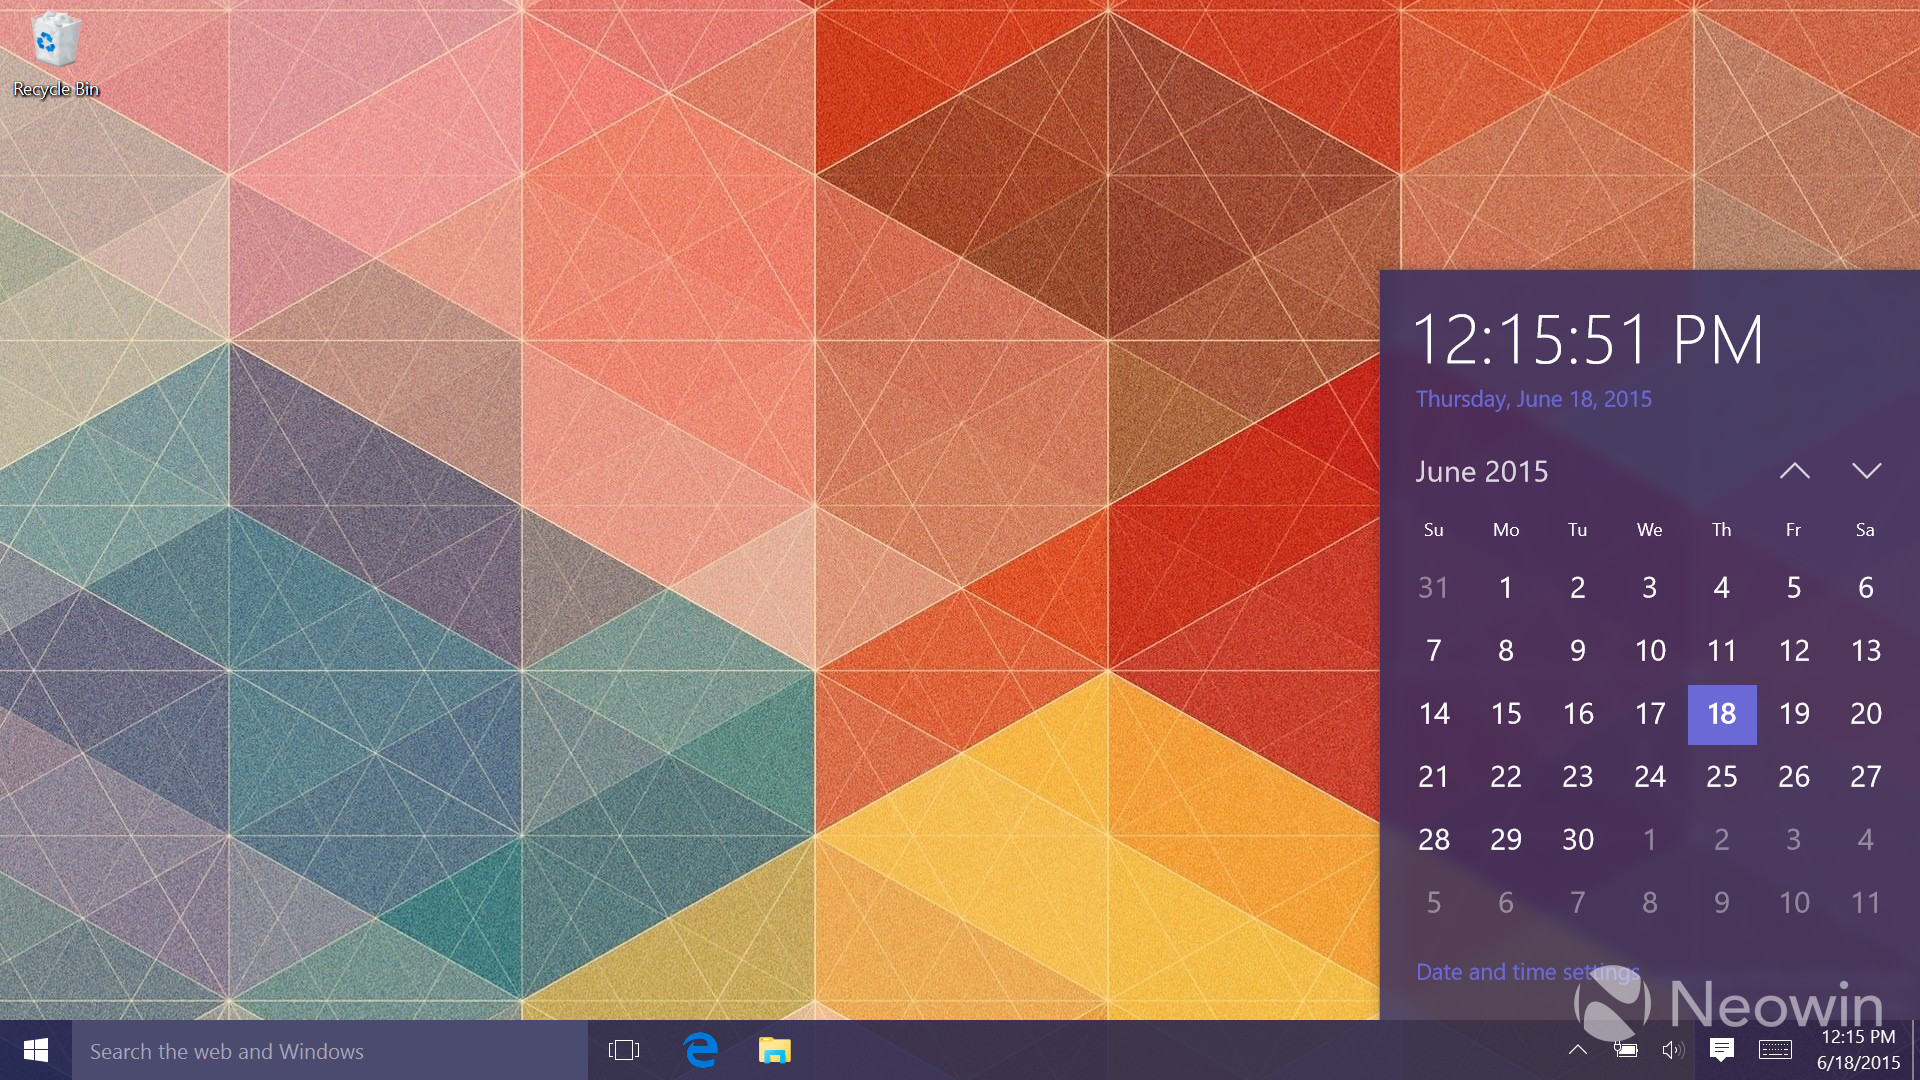Select June 26 in the calendar
1920x1080 pixels.
(1794, 777)
